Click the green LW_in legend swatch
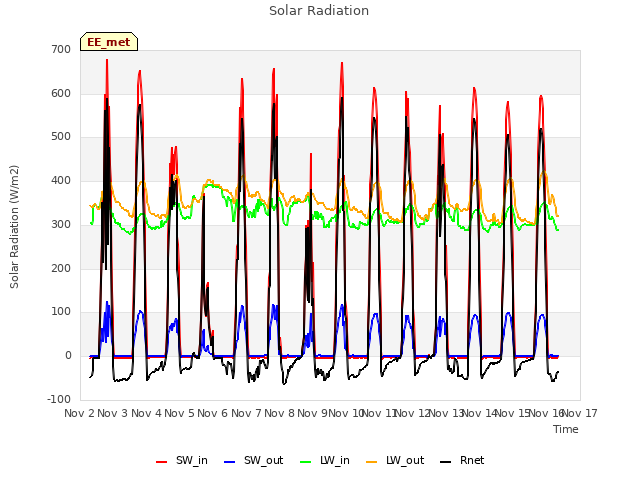This screenshot has width=640, height=480. (x=306, y=462)
